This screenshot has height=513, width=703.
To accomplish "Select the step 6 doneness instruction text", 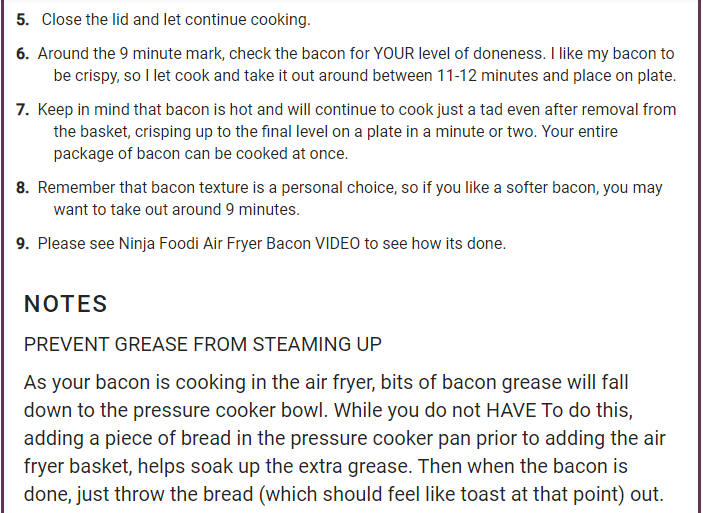I will point(357,65).
